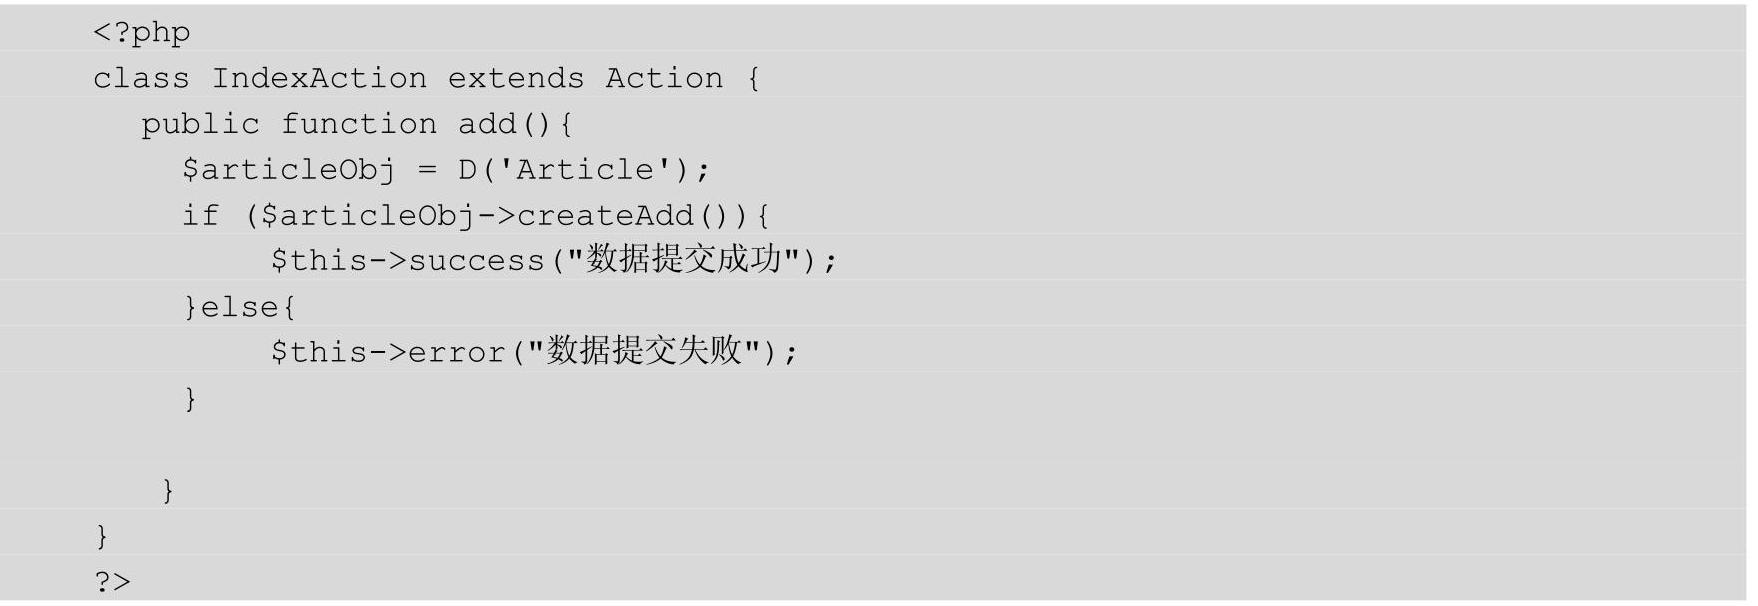
Task: Click the $articleObj variable assignment
Action: point(288,170)
